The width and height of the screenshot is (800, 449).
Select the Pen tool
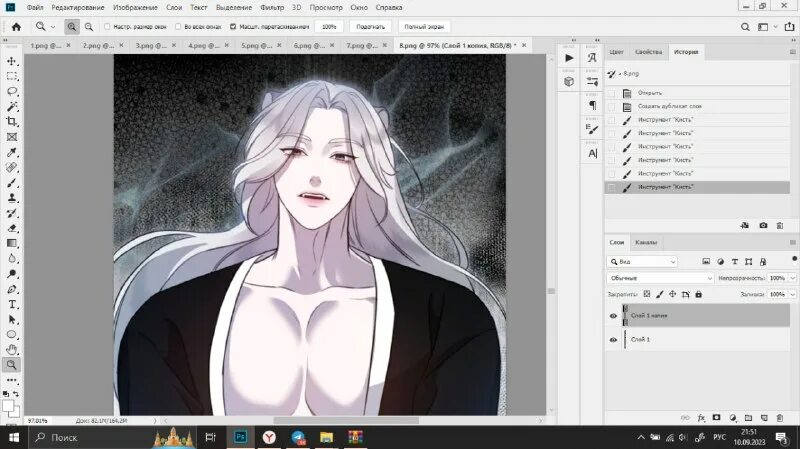12,289
